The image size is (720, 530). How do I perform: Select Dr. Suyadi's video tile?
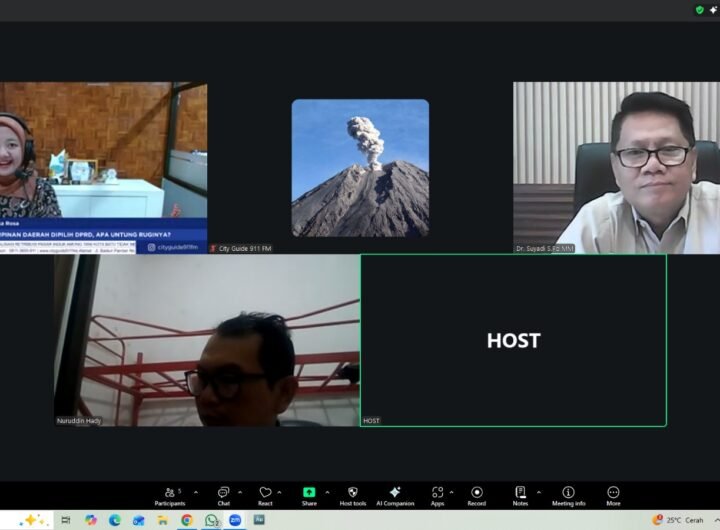[616, 167]
